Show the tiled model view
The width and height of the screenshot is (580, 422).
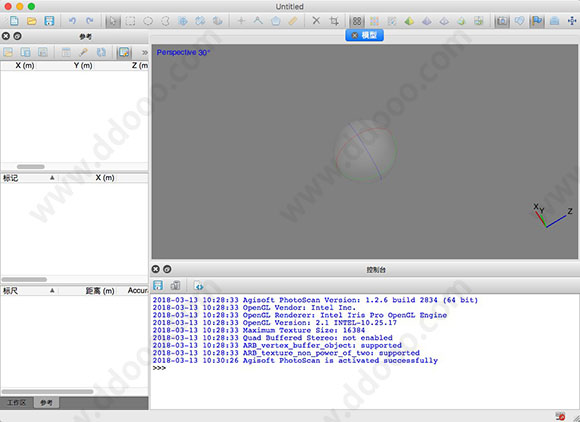coord(479,21)
